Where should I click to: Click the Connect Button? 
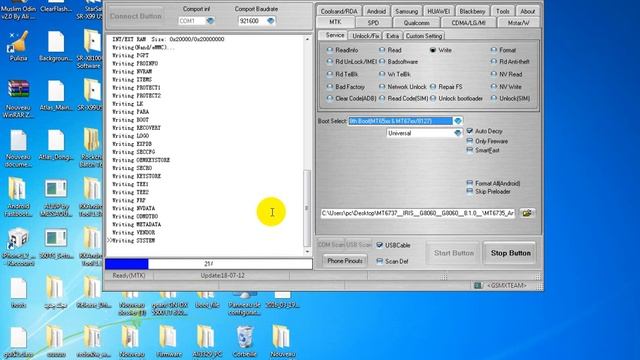(136, 16)
